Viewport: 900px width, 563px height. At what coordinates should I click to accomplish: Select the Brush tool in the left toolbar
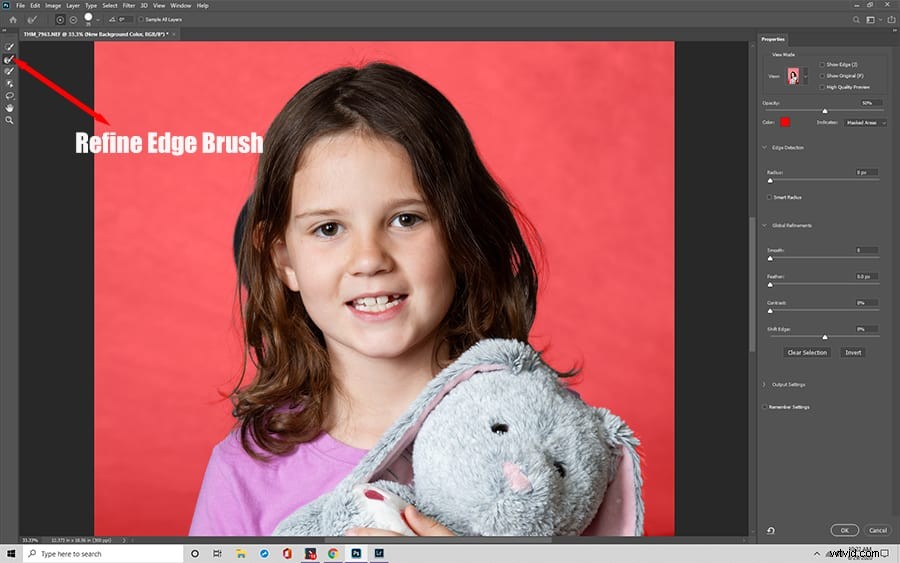point(9,71)
